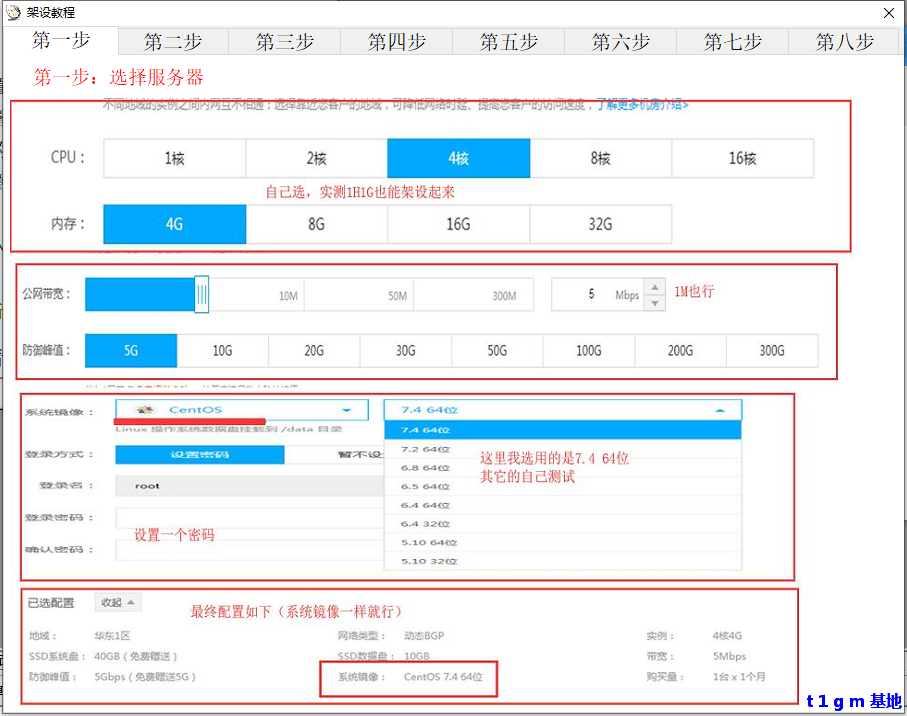Viewport: 907px width, 716px height.
Task: Click the bandwidth slider handle
Action: pyautogui.click(x=201, y=295)
